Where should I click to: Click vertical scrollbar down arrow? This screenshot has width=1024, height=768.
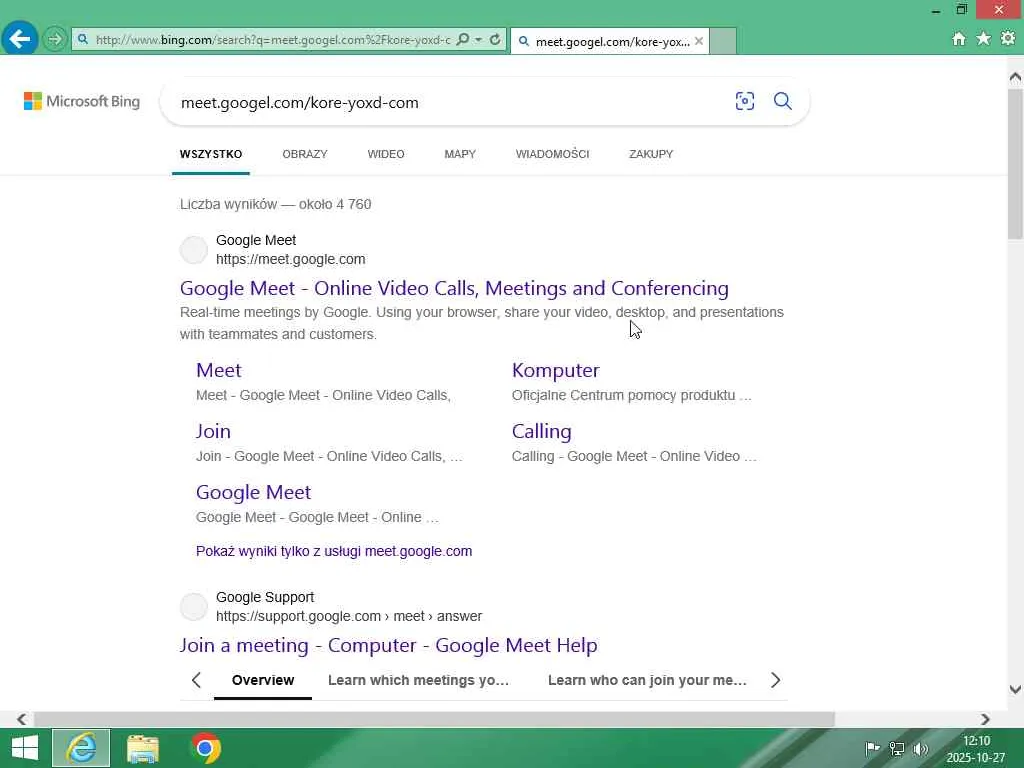[x=1015, y=689]
